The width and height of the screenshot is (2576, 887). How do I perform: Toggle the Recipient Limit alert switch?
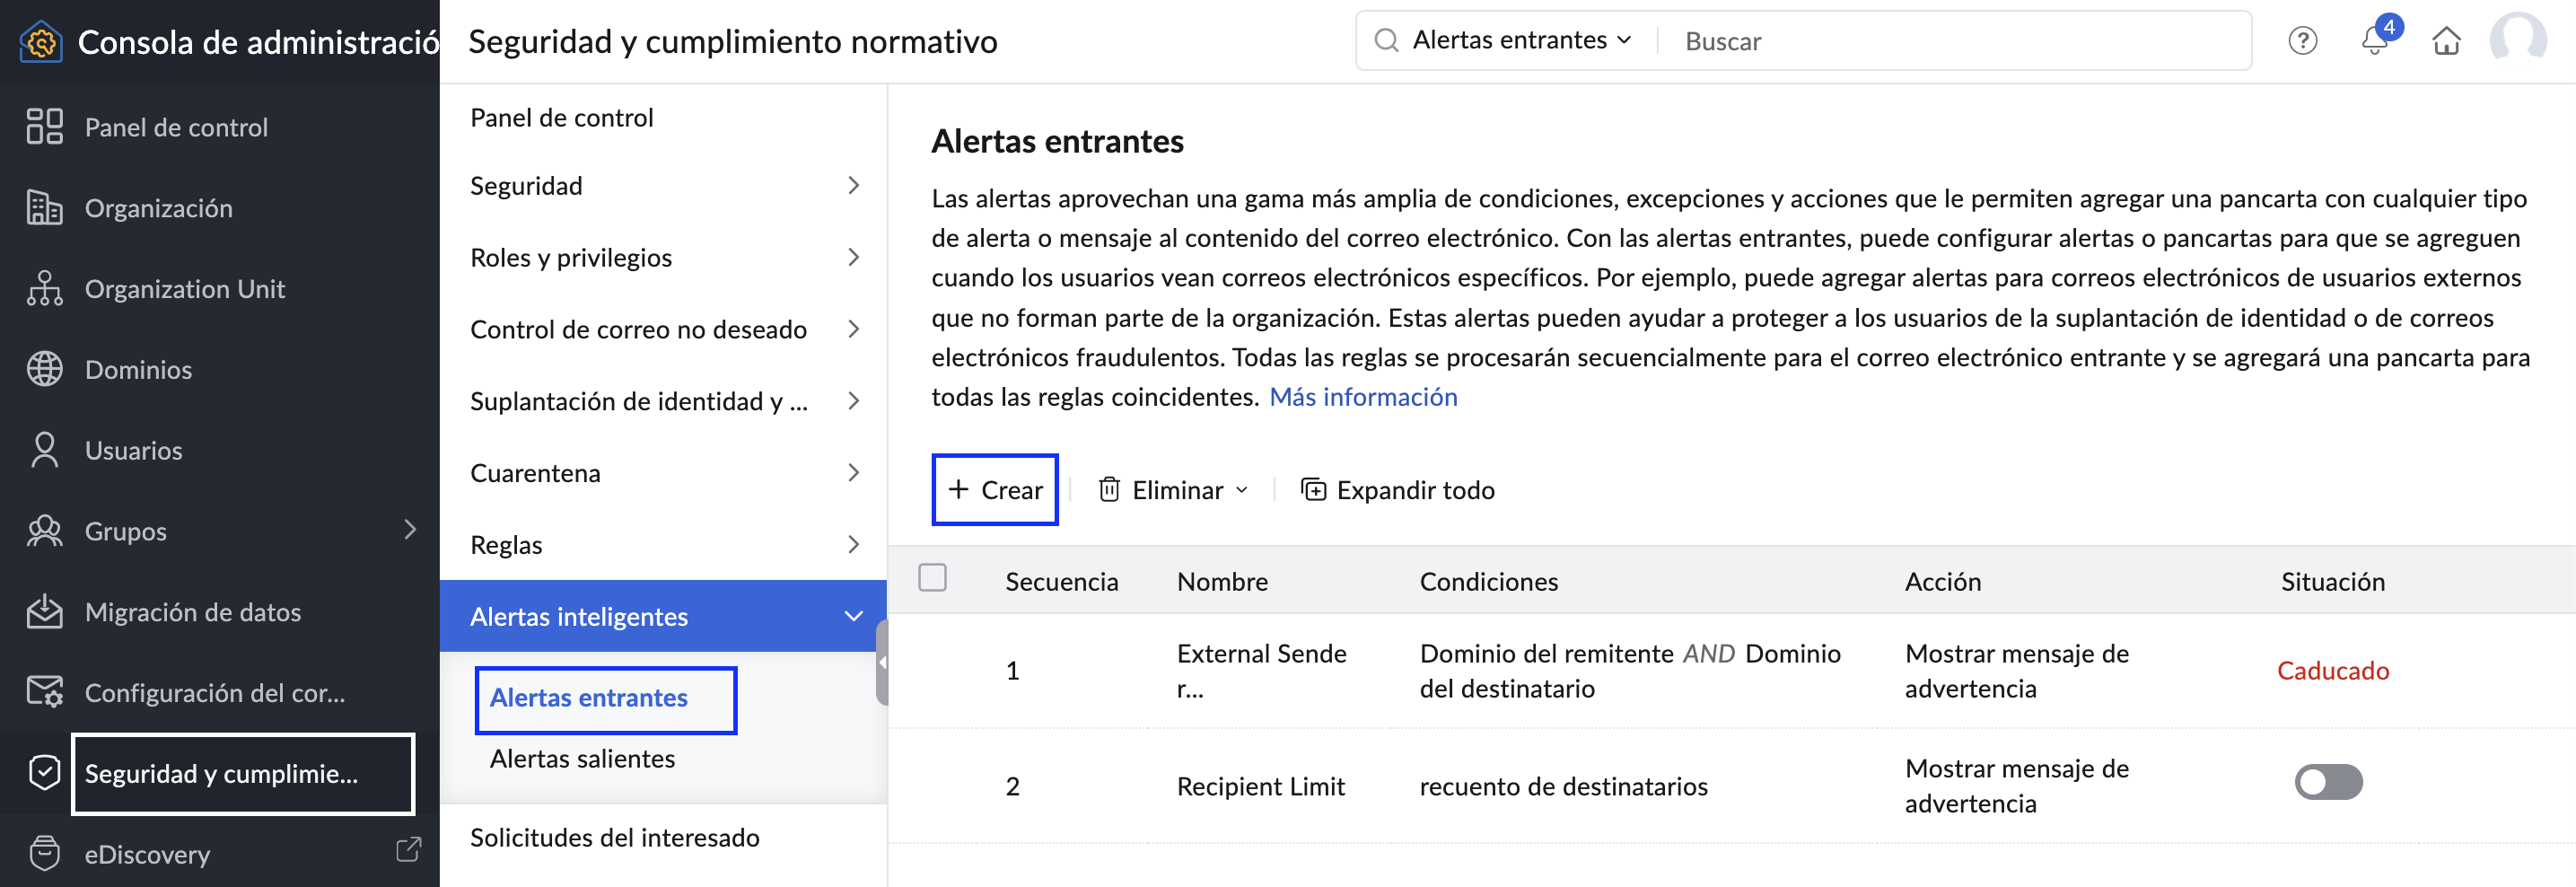coord(2328,783)
